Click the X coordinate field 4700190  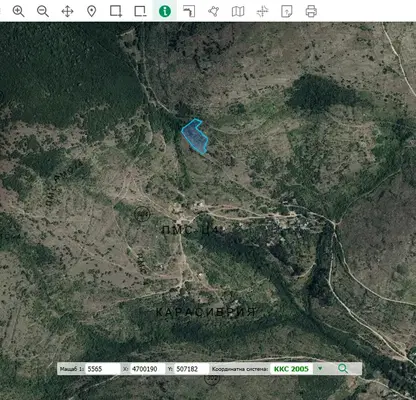(147, 369)
